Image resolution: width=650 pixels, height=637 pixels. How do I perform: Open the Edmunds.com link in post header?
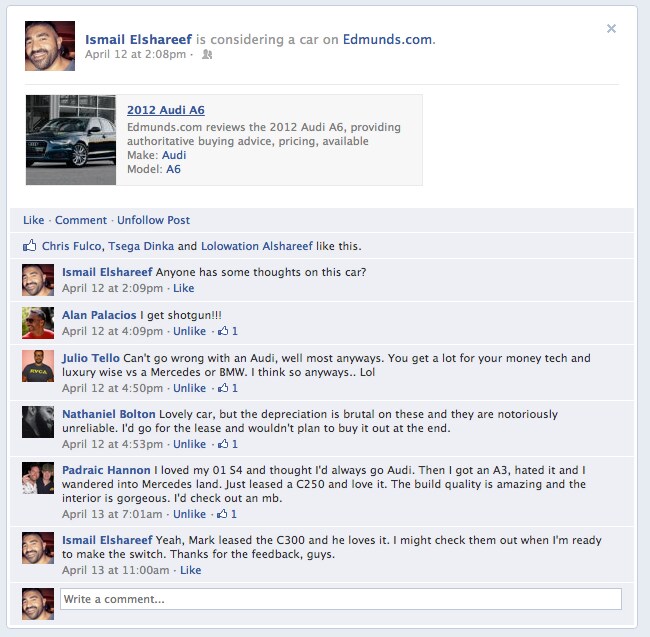tap(388, 39)
